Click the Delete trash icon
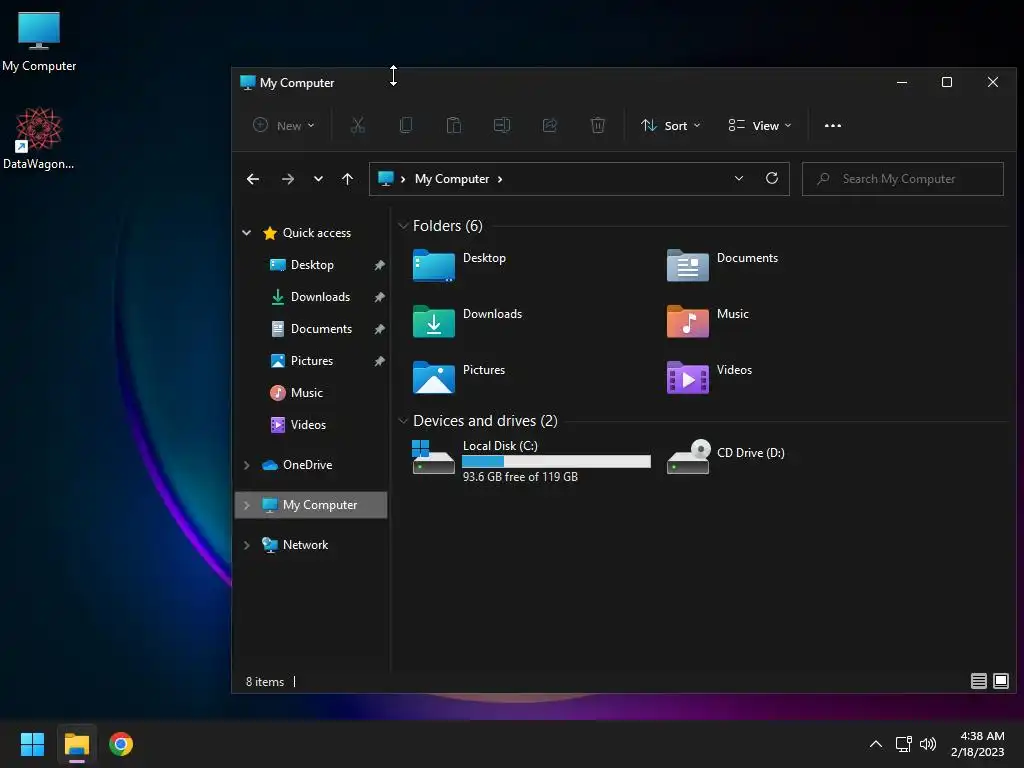The image size is (1024, 768). pyautogui.click(x=598, y=125)
